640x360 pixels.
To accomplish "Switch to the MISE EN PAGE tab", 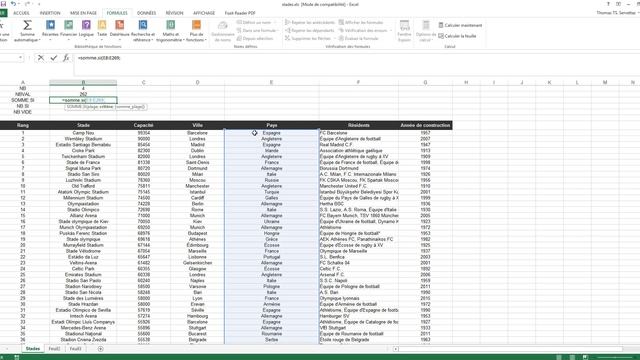I will click(83, 13).
